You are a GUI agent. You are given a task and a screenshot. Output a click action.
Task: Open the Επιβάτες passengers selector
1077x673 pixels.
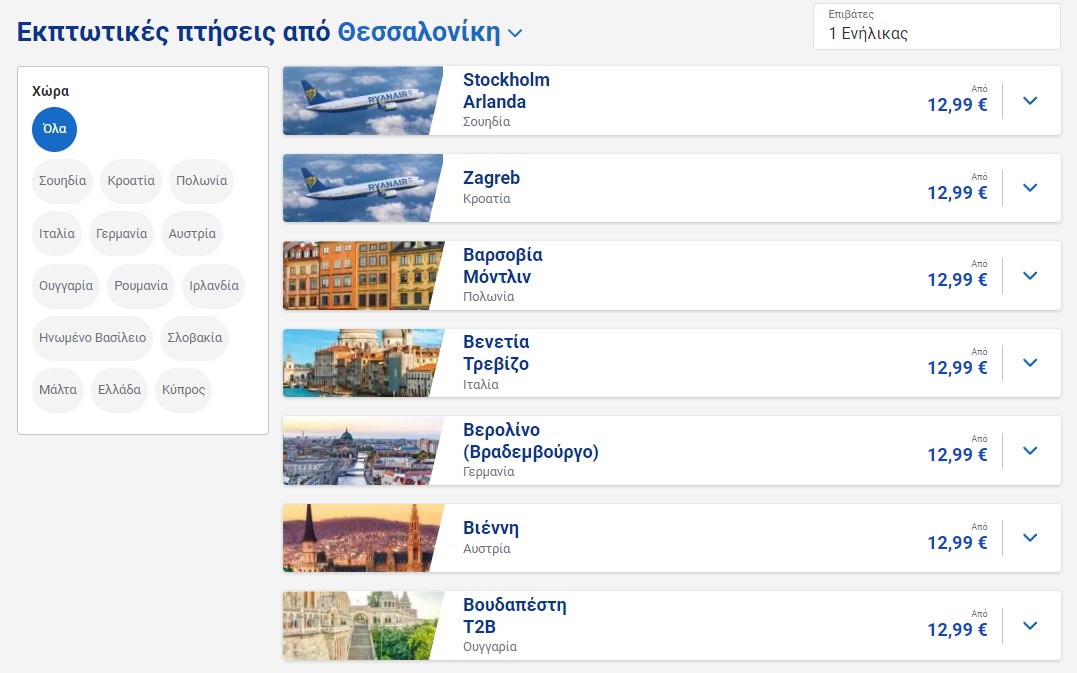(937, 26)
